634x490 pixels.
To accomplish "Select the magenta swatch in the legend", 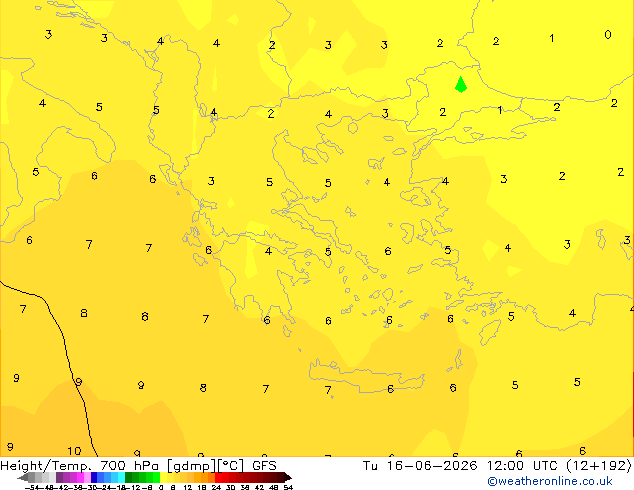I will click(x=80, y=477).
